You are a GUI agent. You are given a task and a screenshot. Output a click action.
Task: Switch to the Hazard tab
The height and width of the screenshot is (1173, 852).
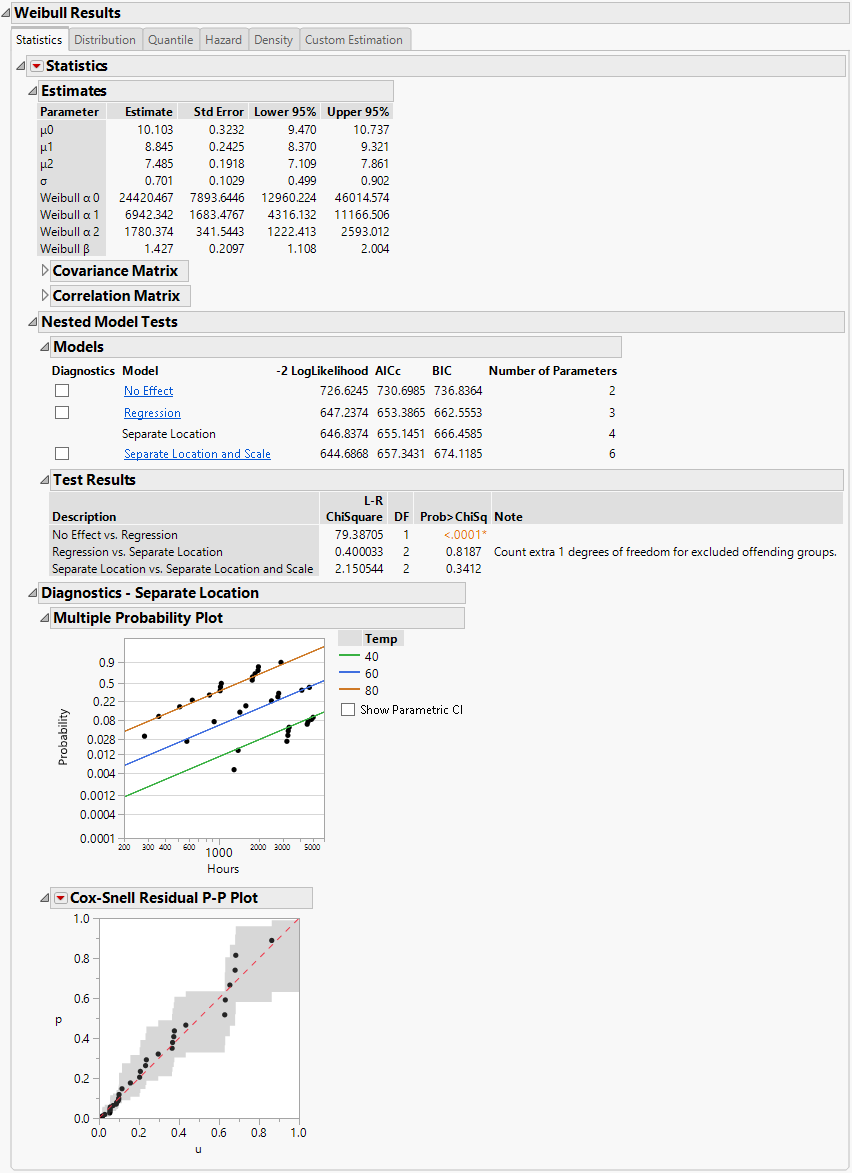223,40
